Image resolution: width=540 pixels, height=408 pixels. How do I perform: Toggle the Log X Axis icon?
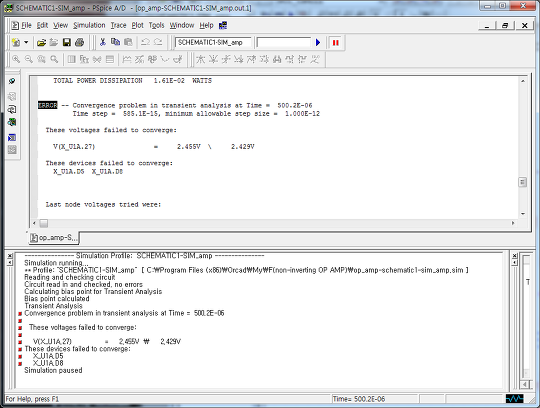click(x=72, y=60)
